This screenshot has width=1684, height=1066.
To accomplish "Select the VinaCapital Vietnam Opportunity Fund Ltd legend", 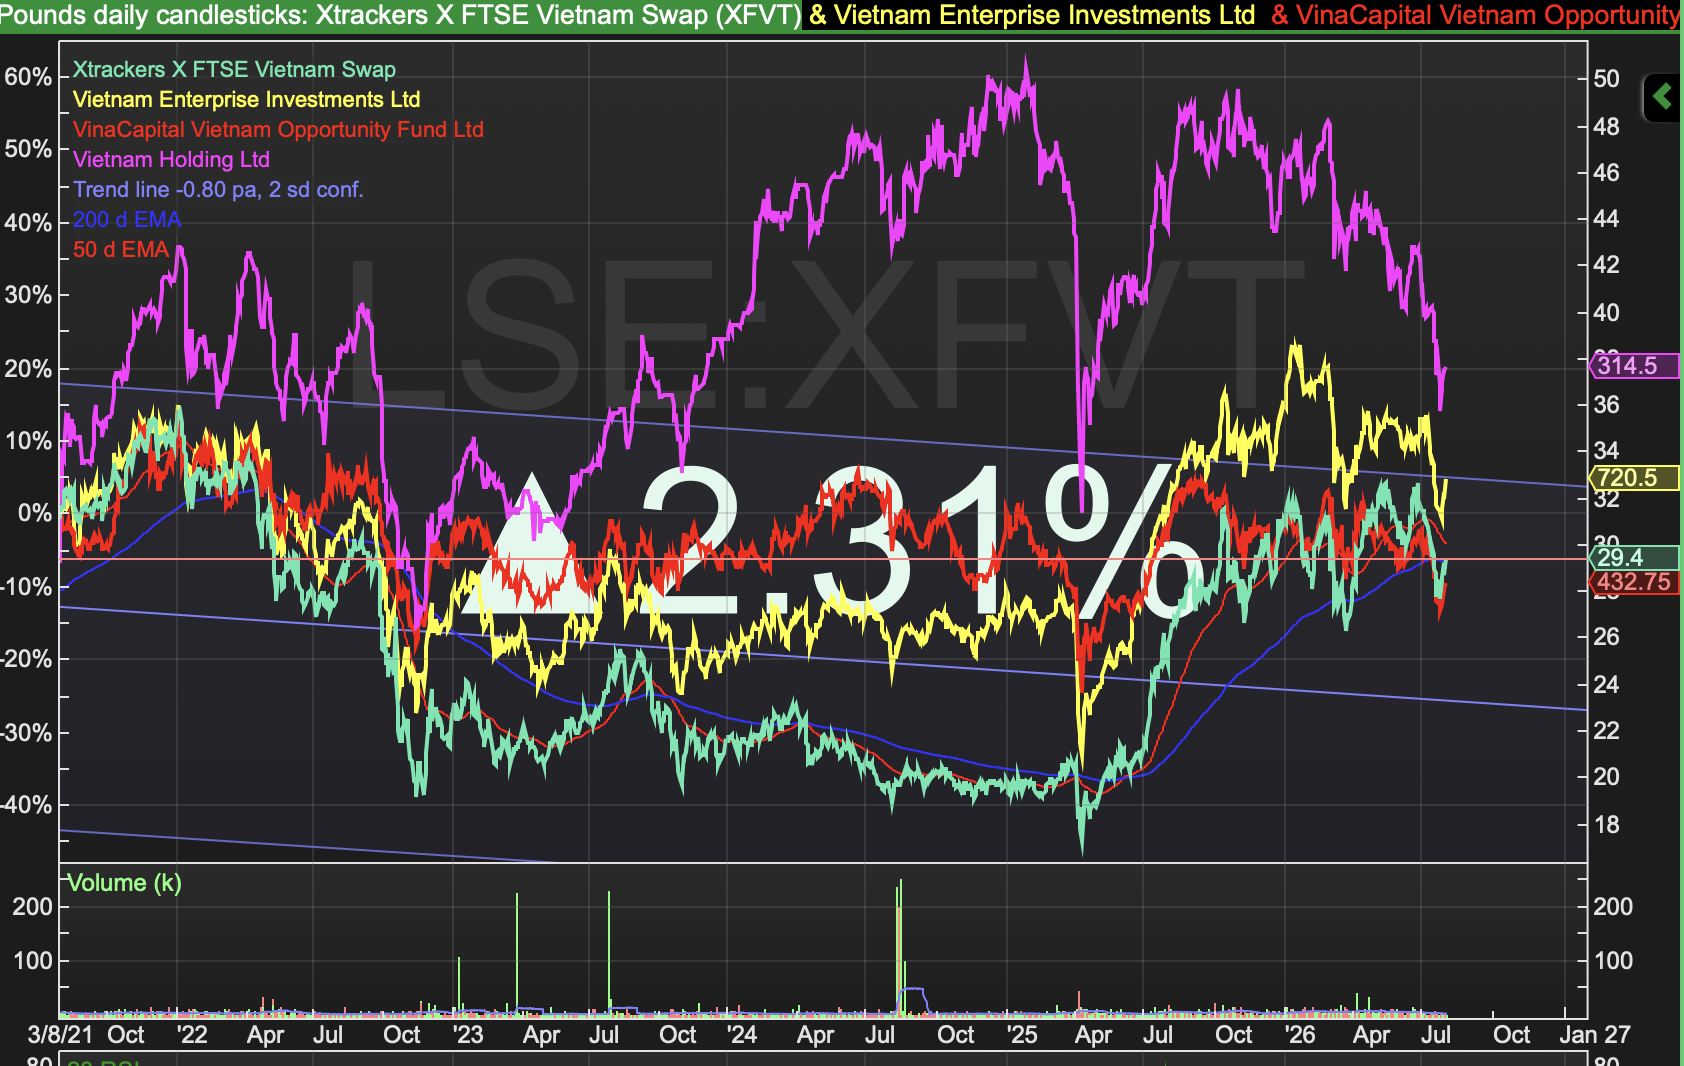I will pyautogui.click(x=278, y=130).
